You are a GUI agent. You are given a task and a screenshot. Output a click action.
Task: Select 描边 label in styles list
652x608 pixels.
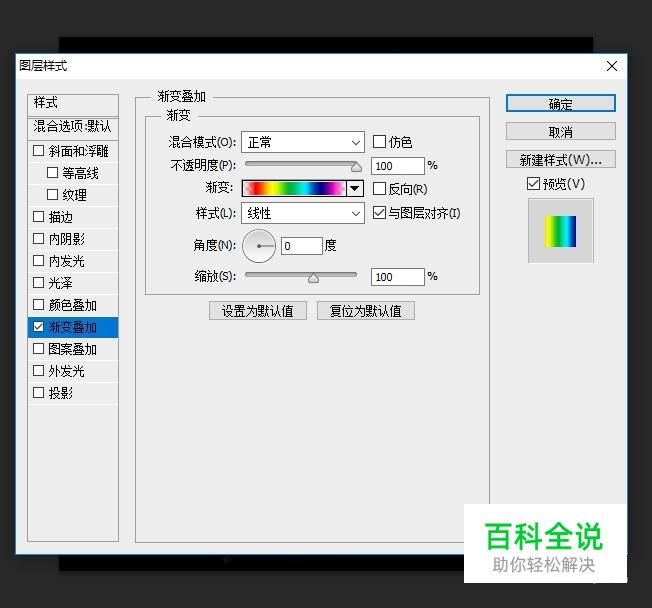[61, 217]
